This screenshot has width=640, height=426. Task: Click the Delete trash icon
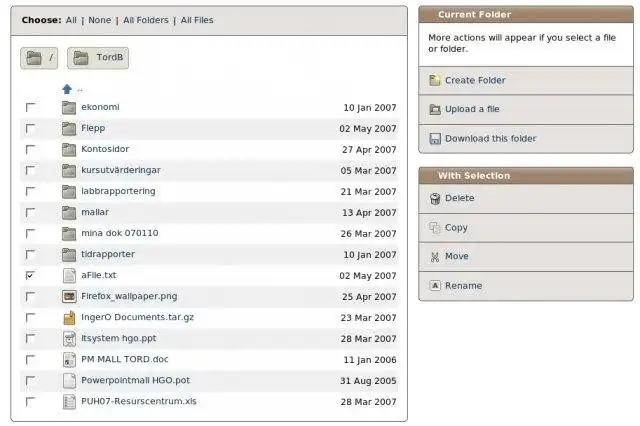[435, 199]
